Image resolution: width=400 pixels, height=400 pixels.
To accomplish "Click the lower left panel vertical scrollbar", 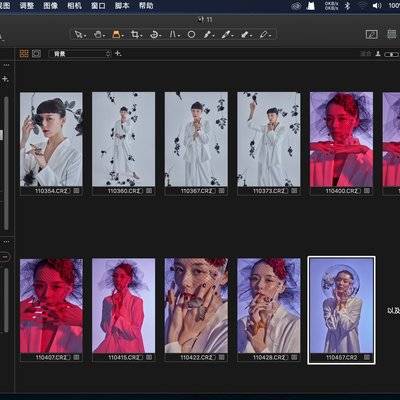I will click(6, 300).
